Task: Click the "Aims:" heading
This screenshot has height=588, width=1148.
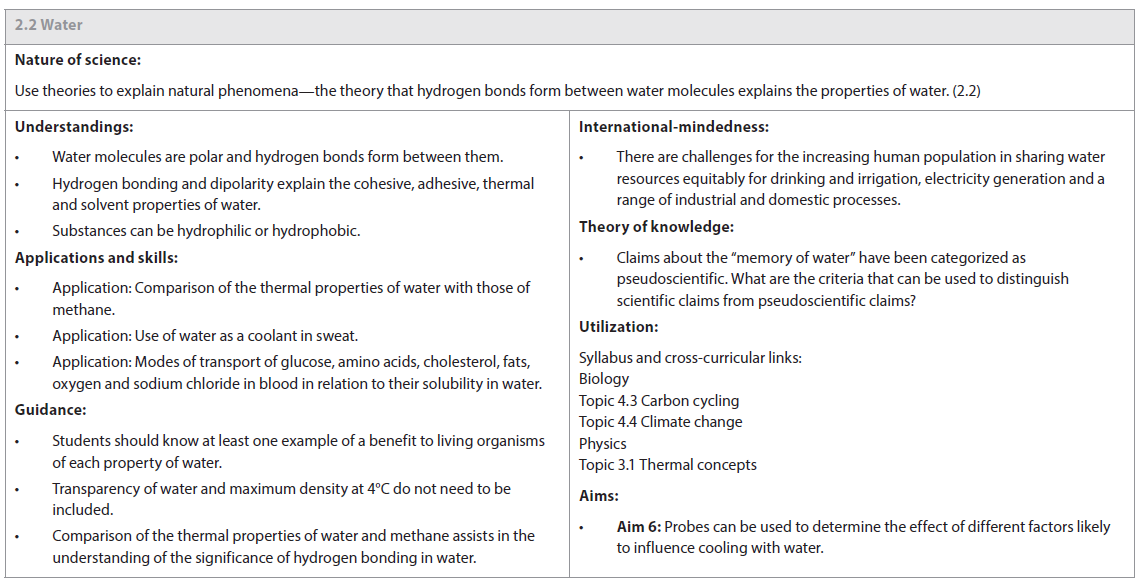Action: [x=599, y=495]
